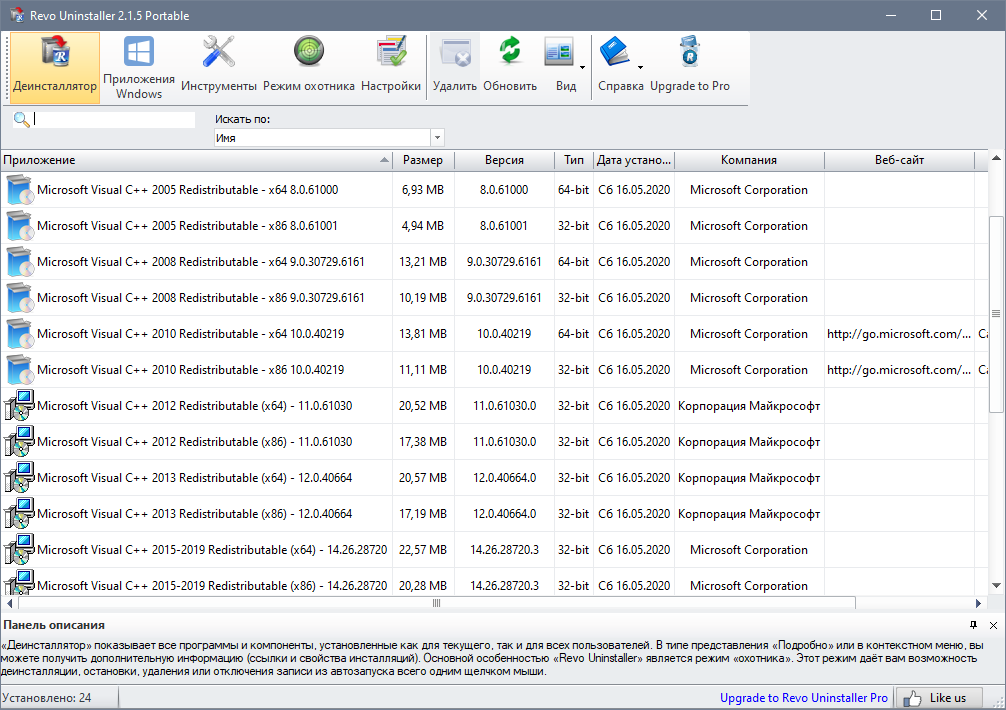The height and width of the screenshot is (710, 1006).
Task: Open the Деинсталлятор toolbar icon
Action: coord(55,66)
